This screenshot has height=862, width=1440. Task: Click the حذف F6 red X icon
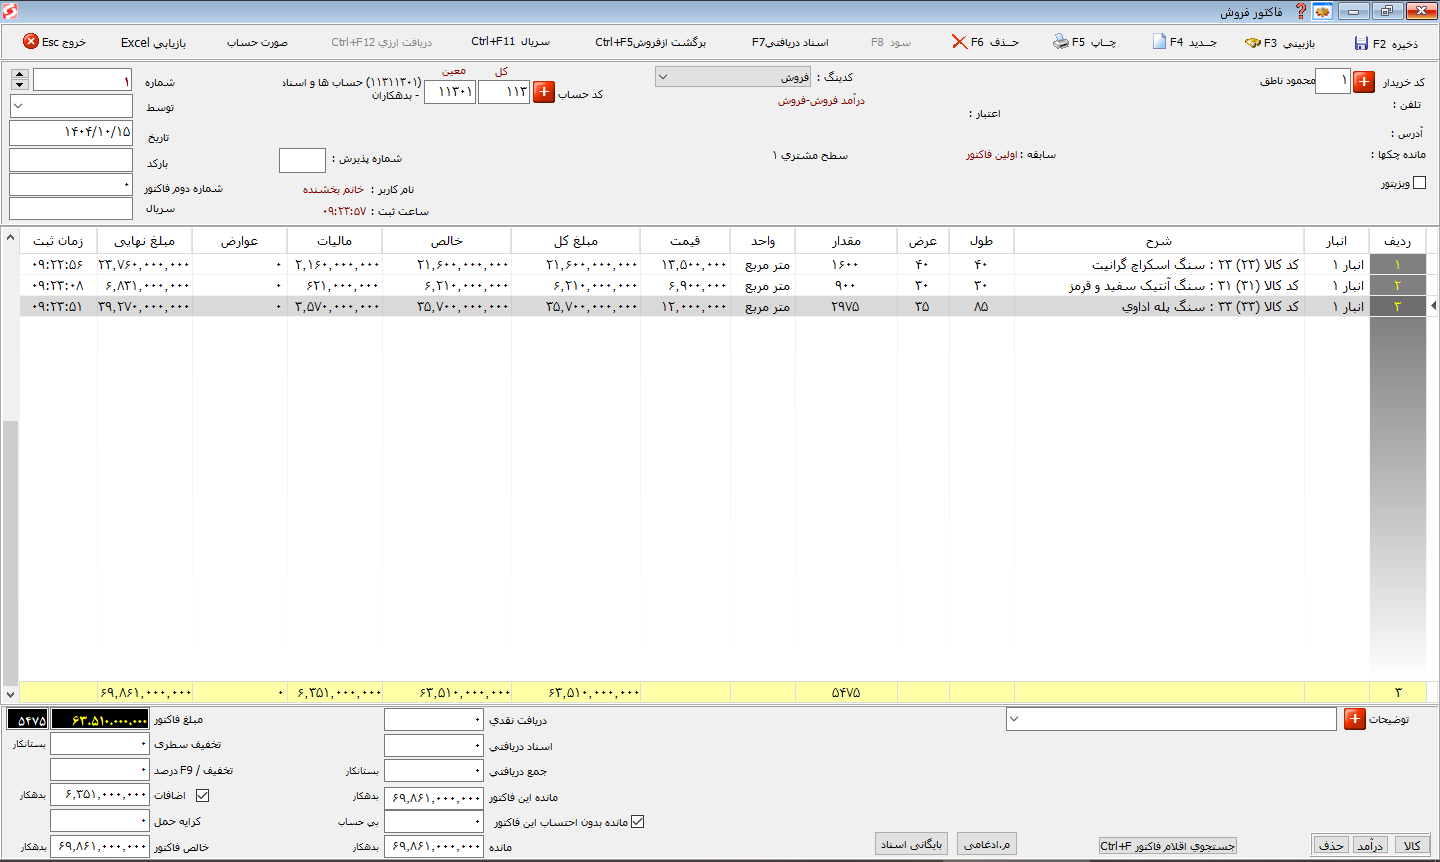(x=959, y=42)
